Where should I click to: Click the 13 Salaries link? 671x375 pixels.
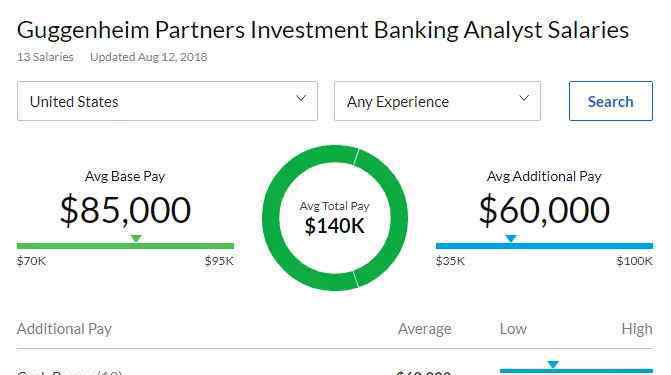45,57
